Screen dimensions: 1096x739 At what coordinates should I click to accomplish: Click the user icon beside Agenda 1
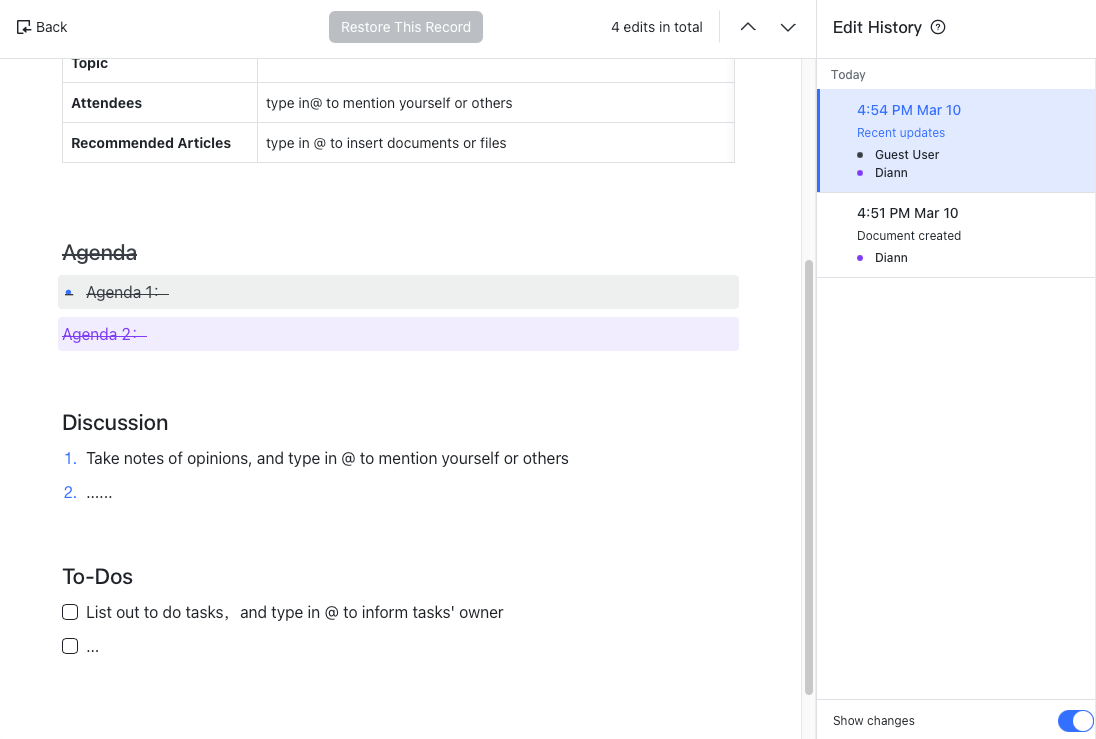(69, 293)
